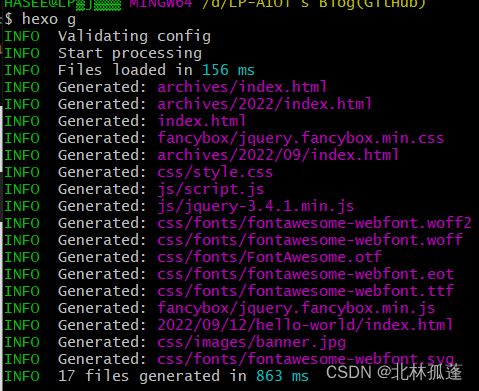Click the js/script.js path
This screenshot has height=391, width=479.
(x=211, y=189)
